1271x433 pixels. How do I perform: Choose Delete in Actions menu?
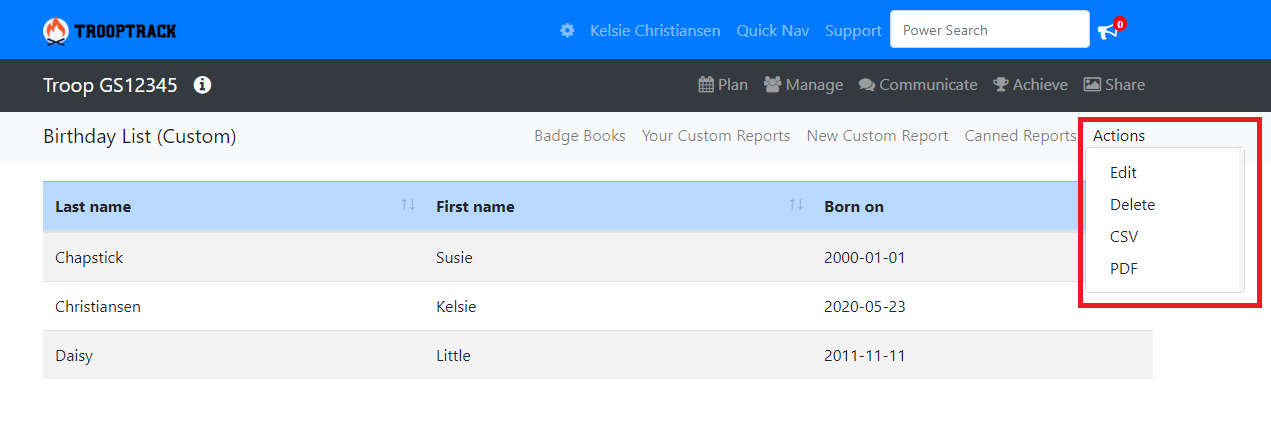coord(1132,204)
